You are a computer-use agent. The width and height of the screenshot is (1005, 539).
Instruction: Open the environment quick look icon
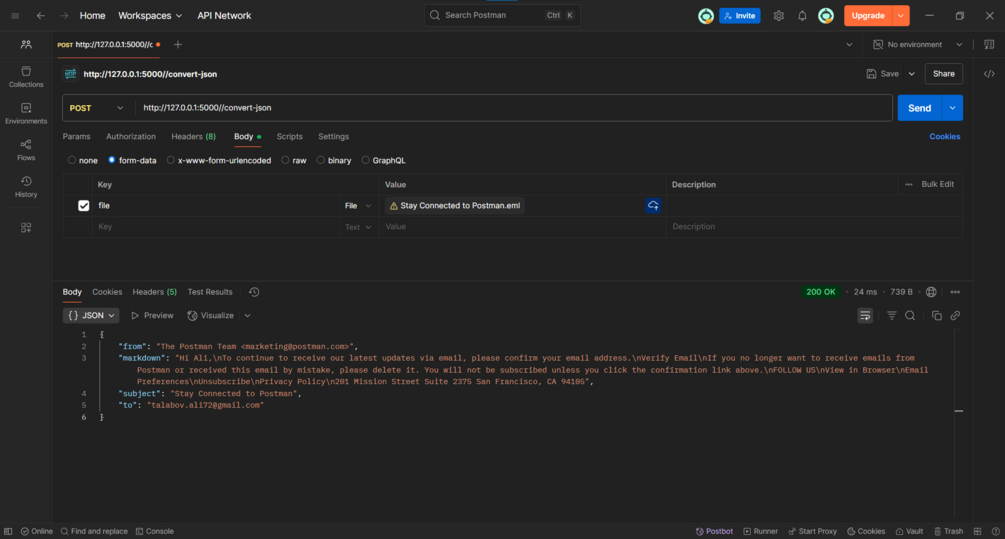tap(989, 44)
